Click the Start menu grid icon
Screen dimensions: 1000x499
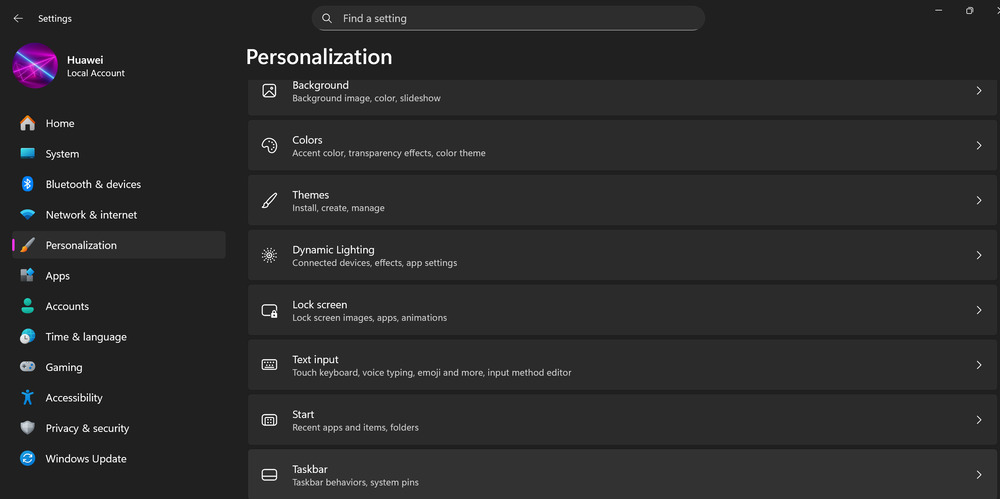click(x=269, y=420)
